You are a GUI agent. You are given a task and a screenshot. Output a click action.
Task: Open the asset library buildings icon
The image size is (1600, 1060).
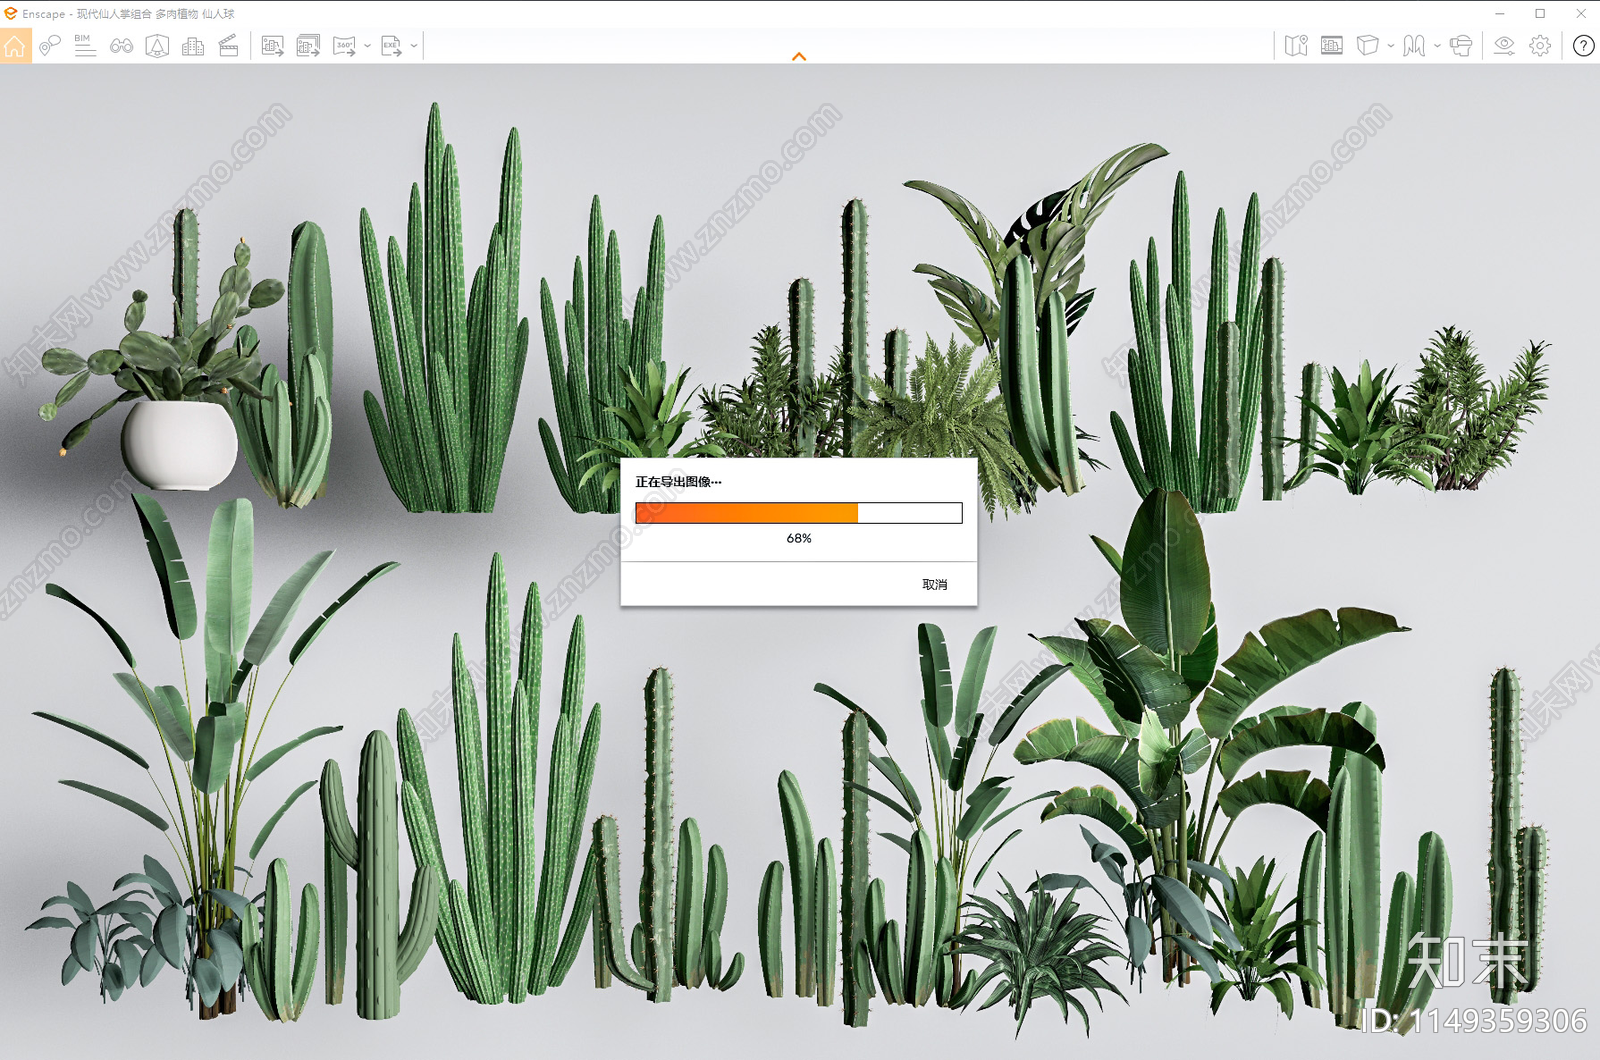(193, 46)
